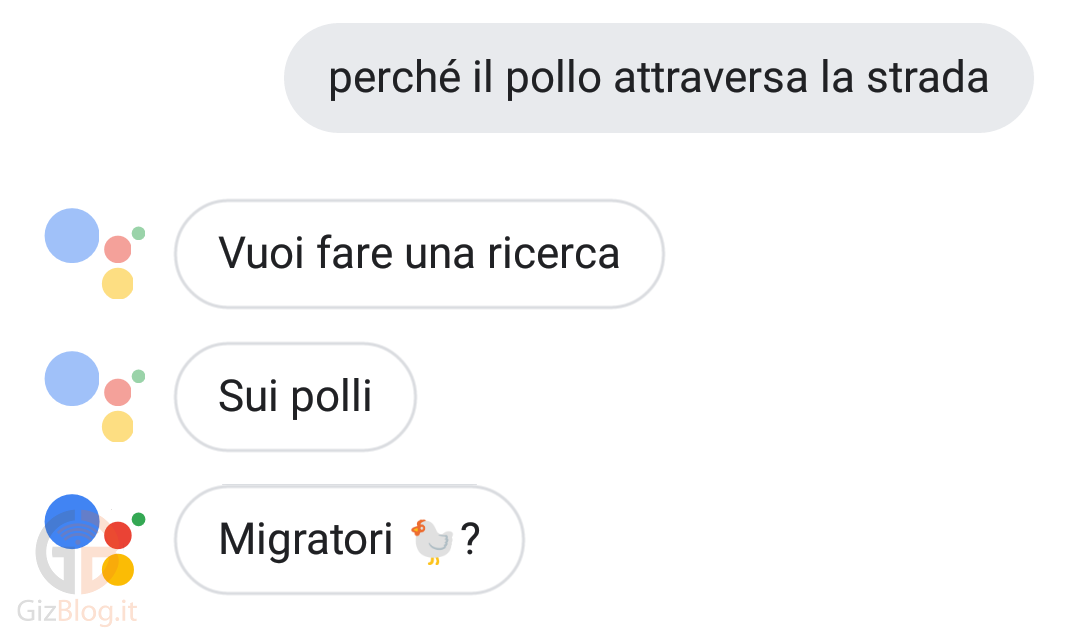Click the pale yellow dot of the middle Assistant logo
Image resolution: width=1080 pixels, height=636 pixels.
(x=118, y=427)
